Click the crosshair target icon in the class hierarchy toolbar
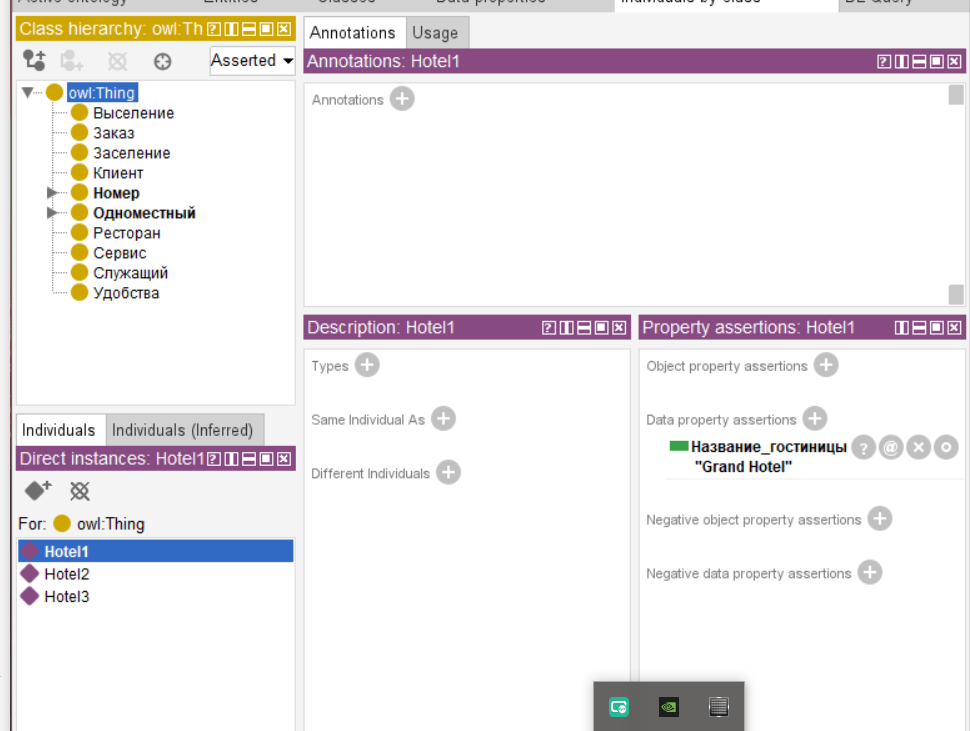 (162, 61)
